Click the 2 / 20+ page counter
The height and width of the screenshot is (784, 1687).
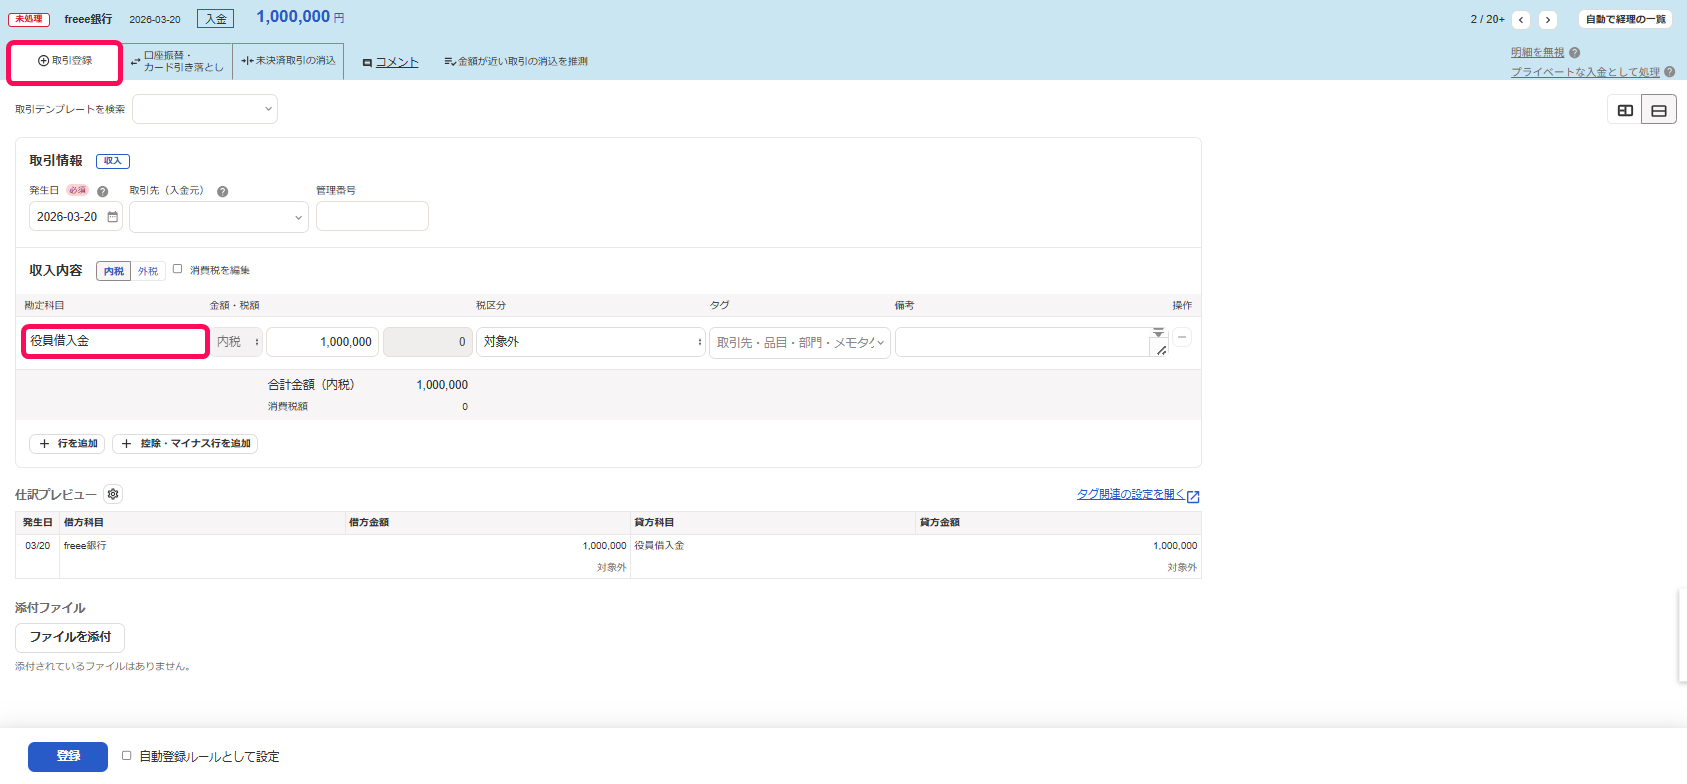tap(1487, 20)
